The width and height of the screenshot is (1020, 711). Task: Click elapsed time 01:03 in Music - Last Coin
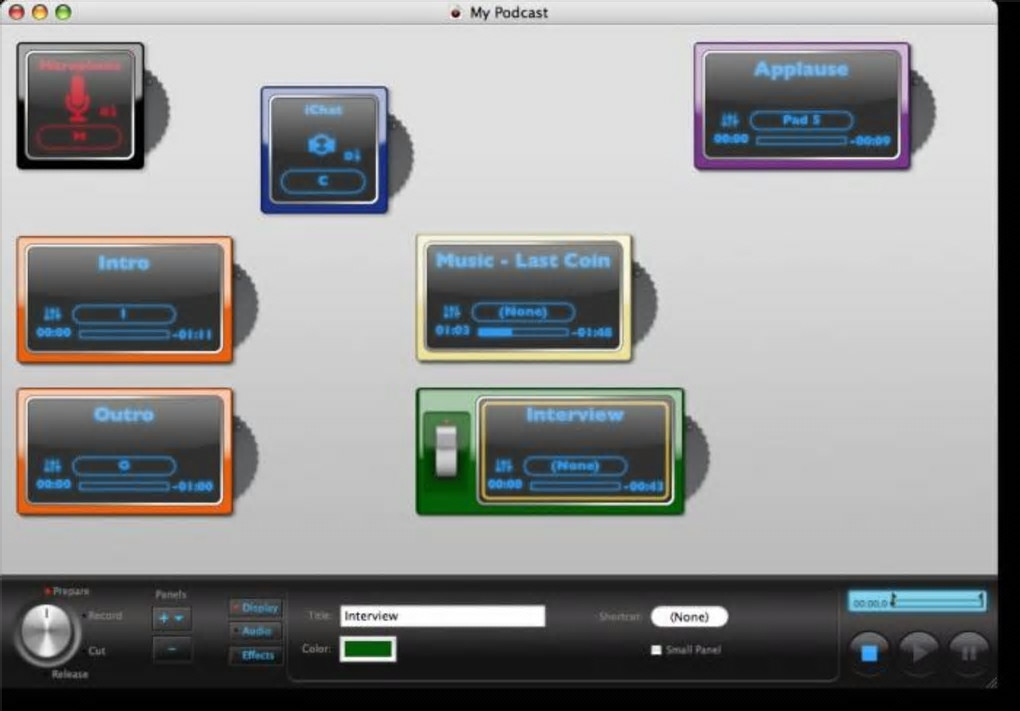click(452, 330)
